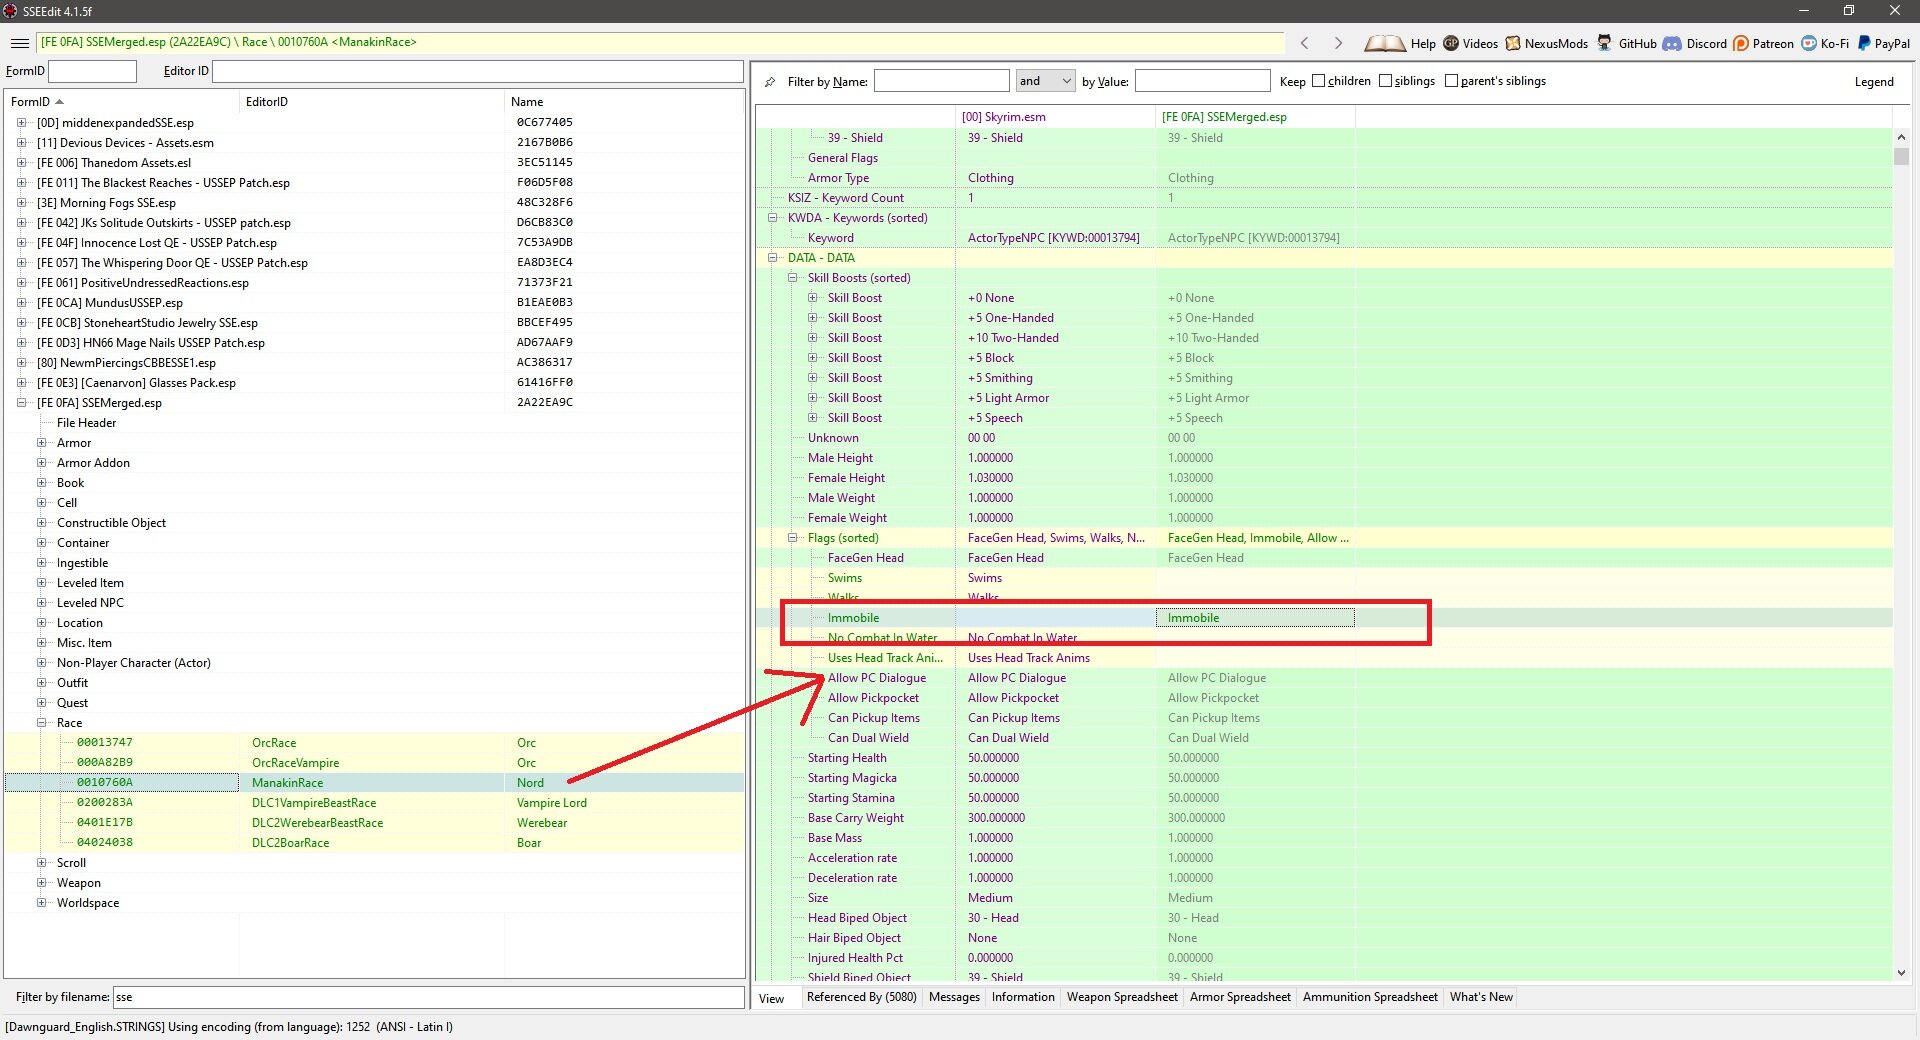
Task: Collapse KWDA - Keywords (sorted) section
Action: [x=773, y=218]
